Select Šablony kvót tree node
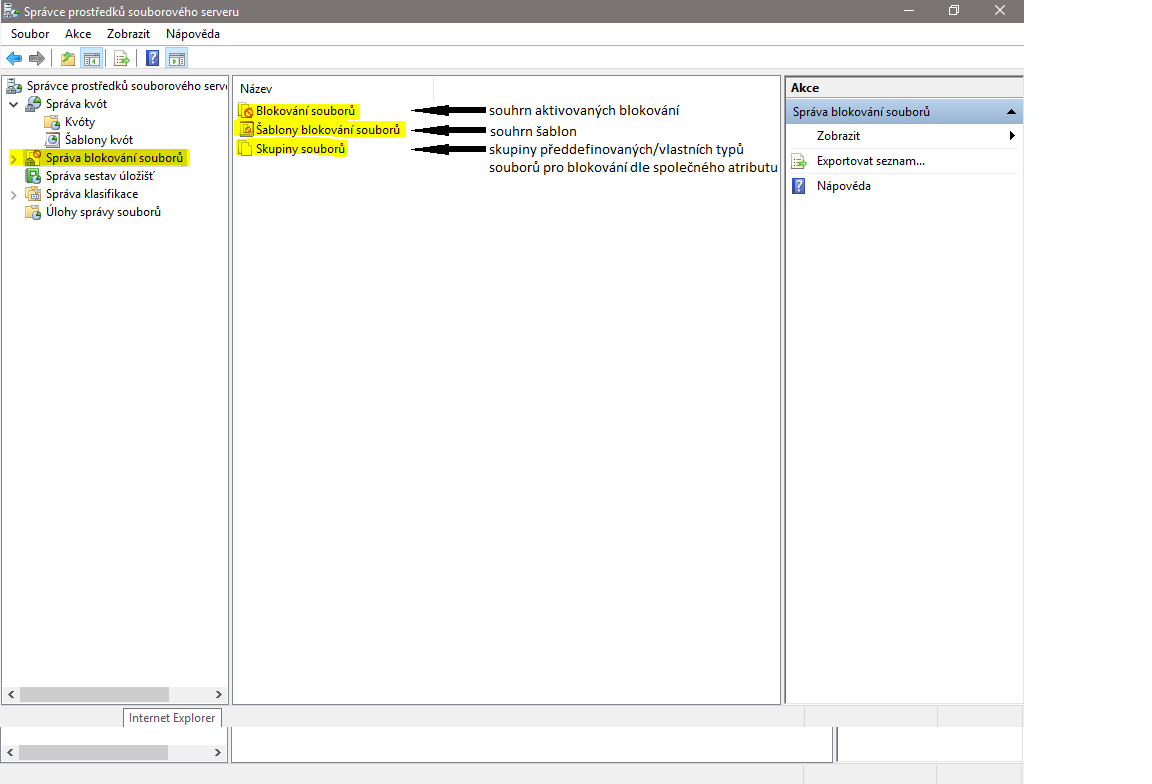1152x784 pixels. (x=98, y=140)
